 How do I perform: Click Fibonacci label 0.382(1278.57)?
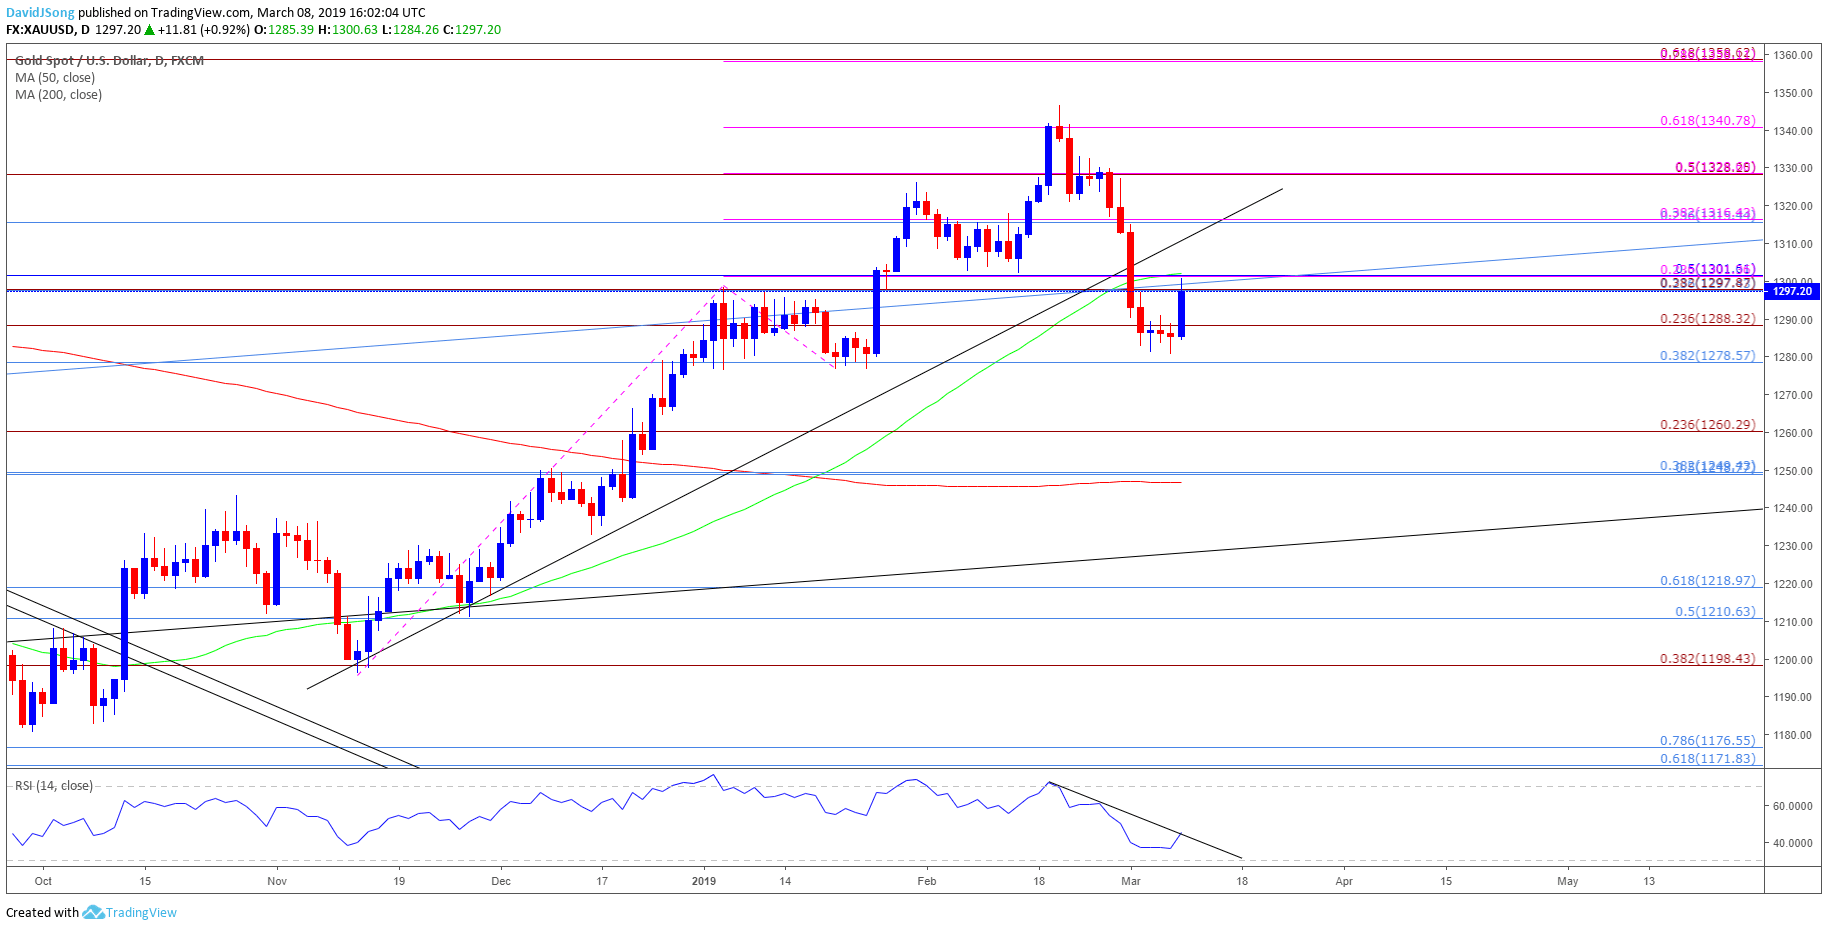[1707, 356]
